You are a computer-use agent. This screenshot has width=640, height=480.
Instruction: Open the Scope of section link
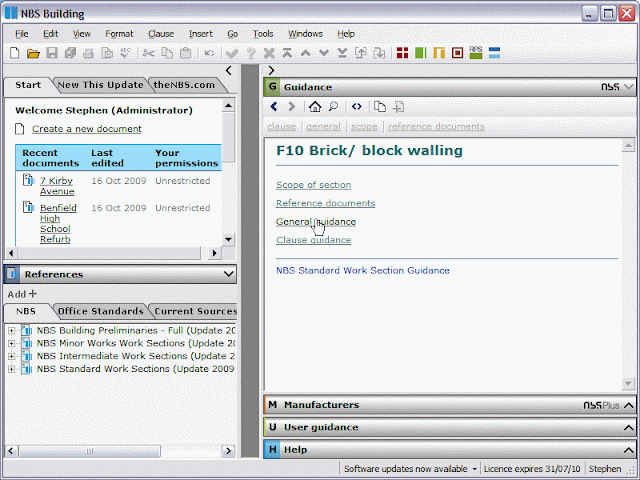pos(313,185)
